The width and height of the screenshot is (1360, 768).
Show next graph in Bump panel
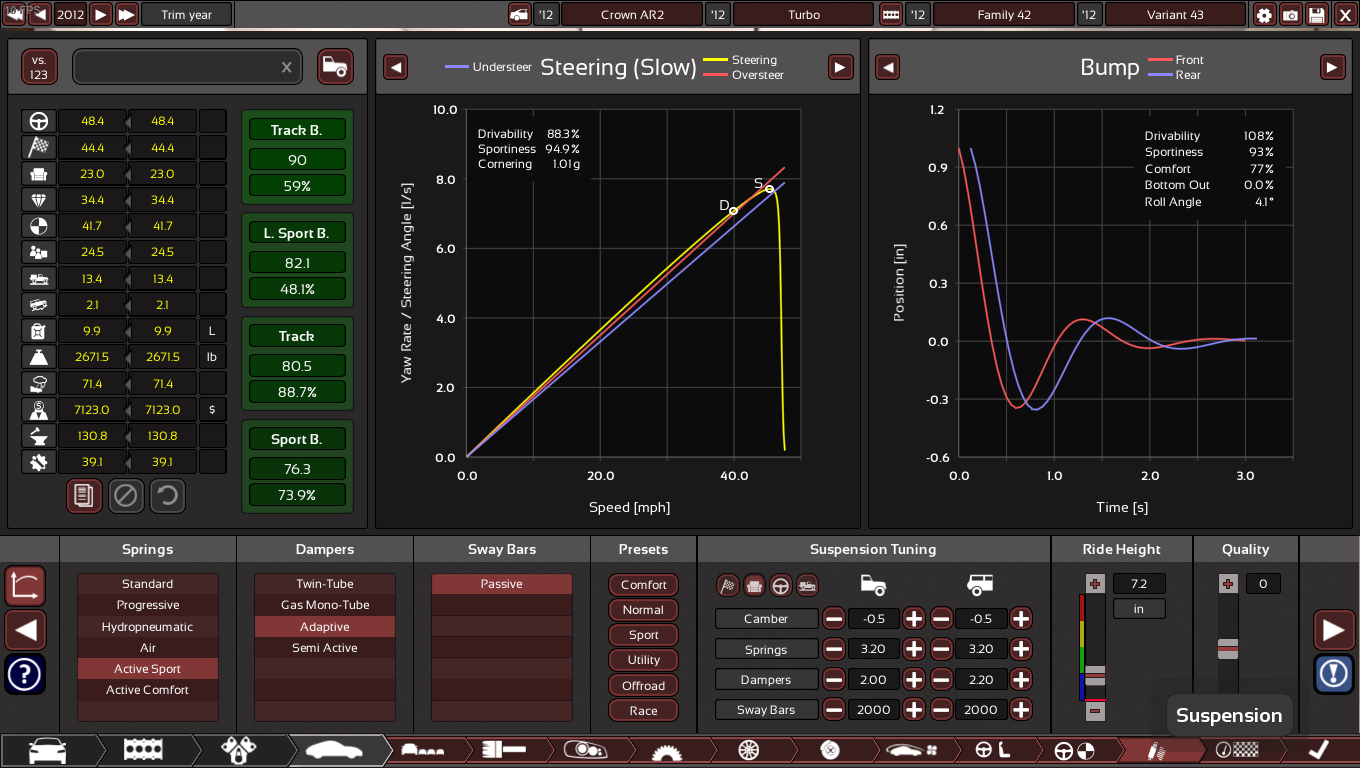coord(1332,67)
